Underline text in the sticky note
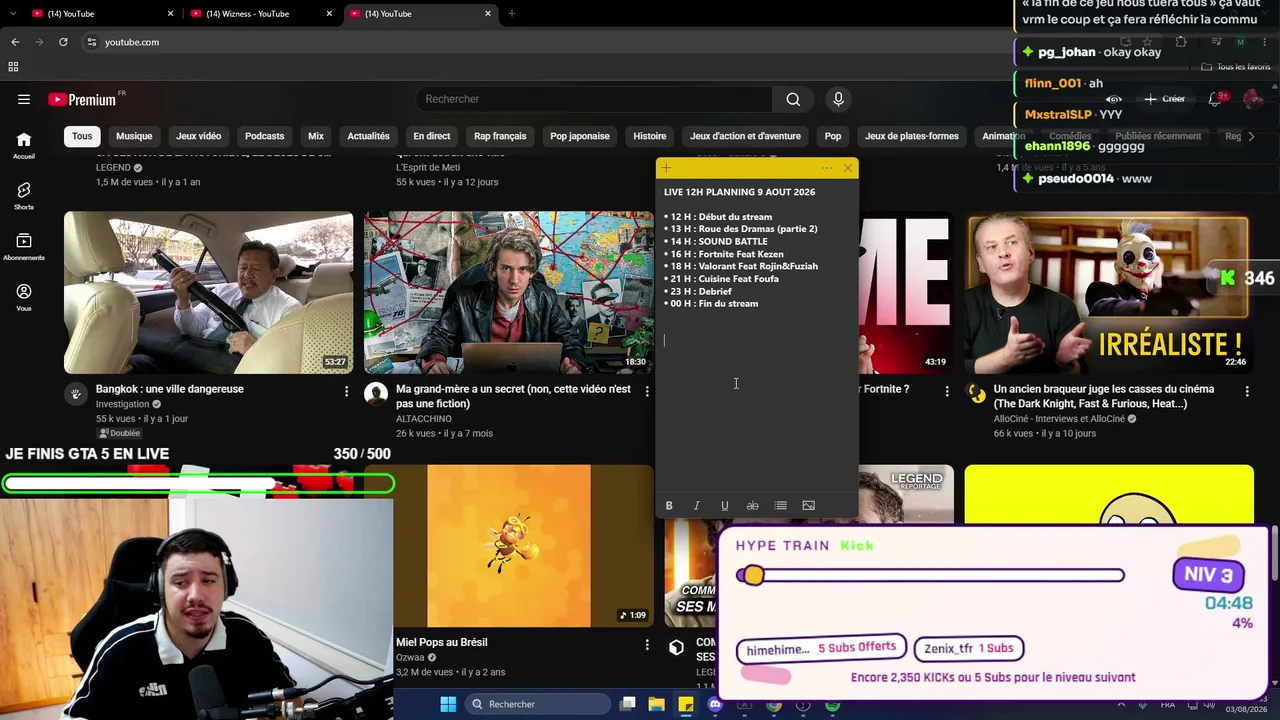 coord(725,506)
